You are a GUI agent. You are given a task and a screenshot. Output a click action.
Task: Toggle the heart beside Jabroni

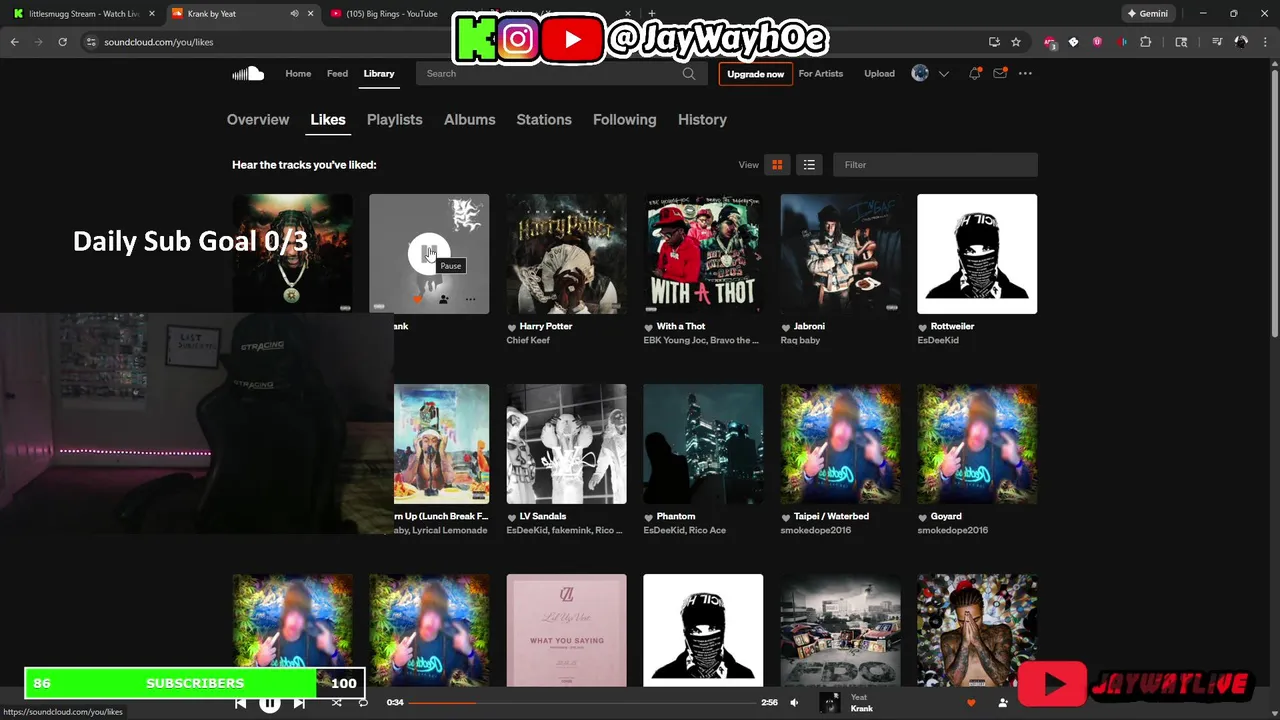786,327
